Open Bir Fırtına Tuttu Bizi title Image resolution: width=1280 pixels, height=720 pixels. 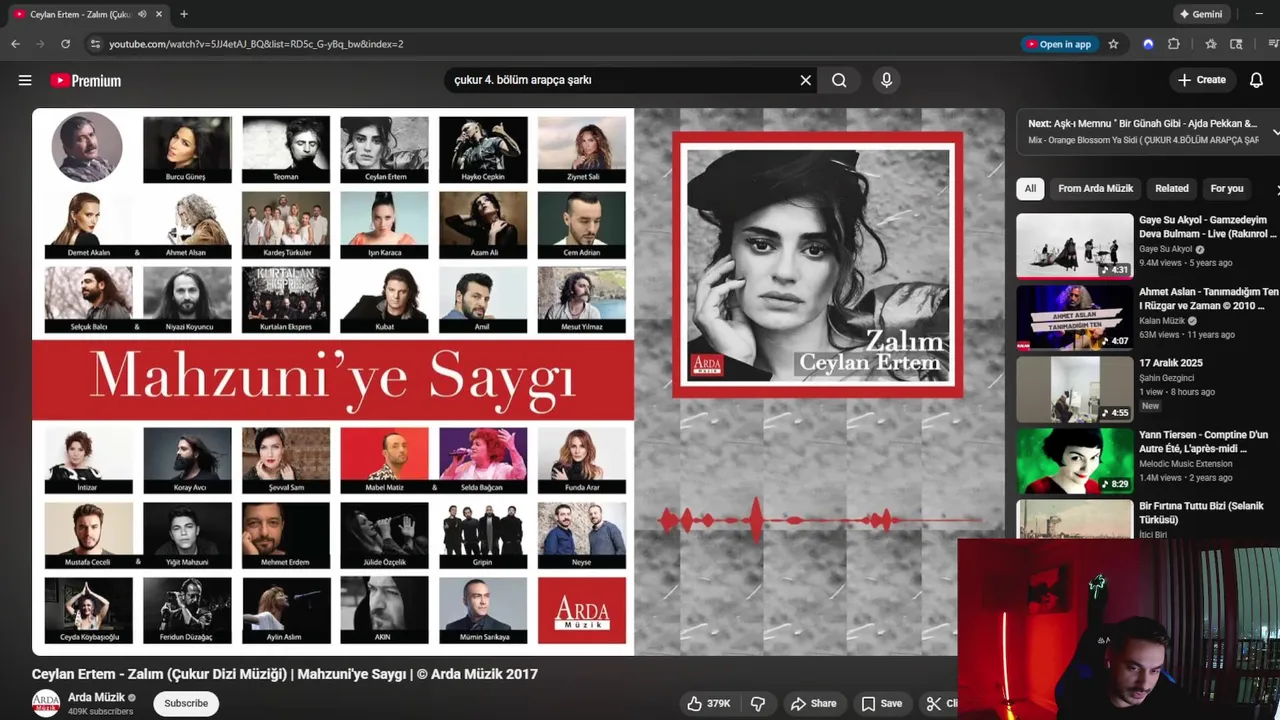pyautogui.click(x=1202, y=513)
